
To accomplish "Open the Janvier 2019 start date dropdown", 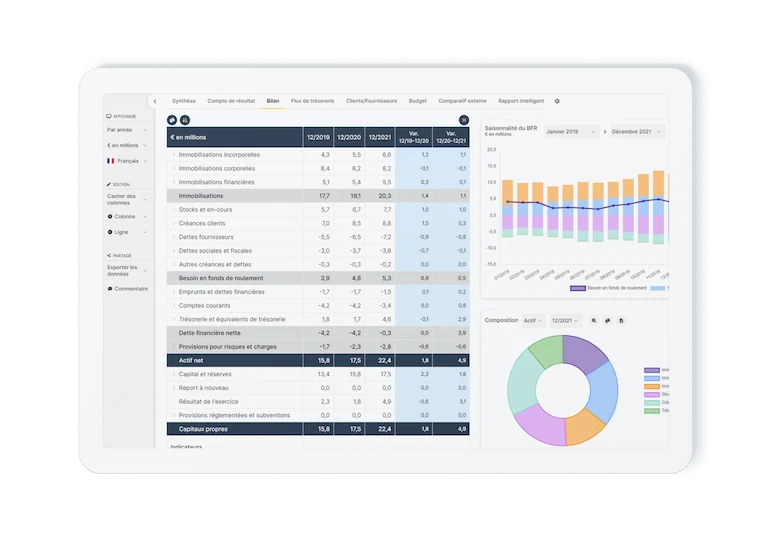I will [571, 132].
